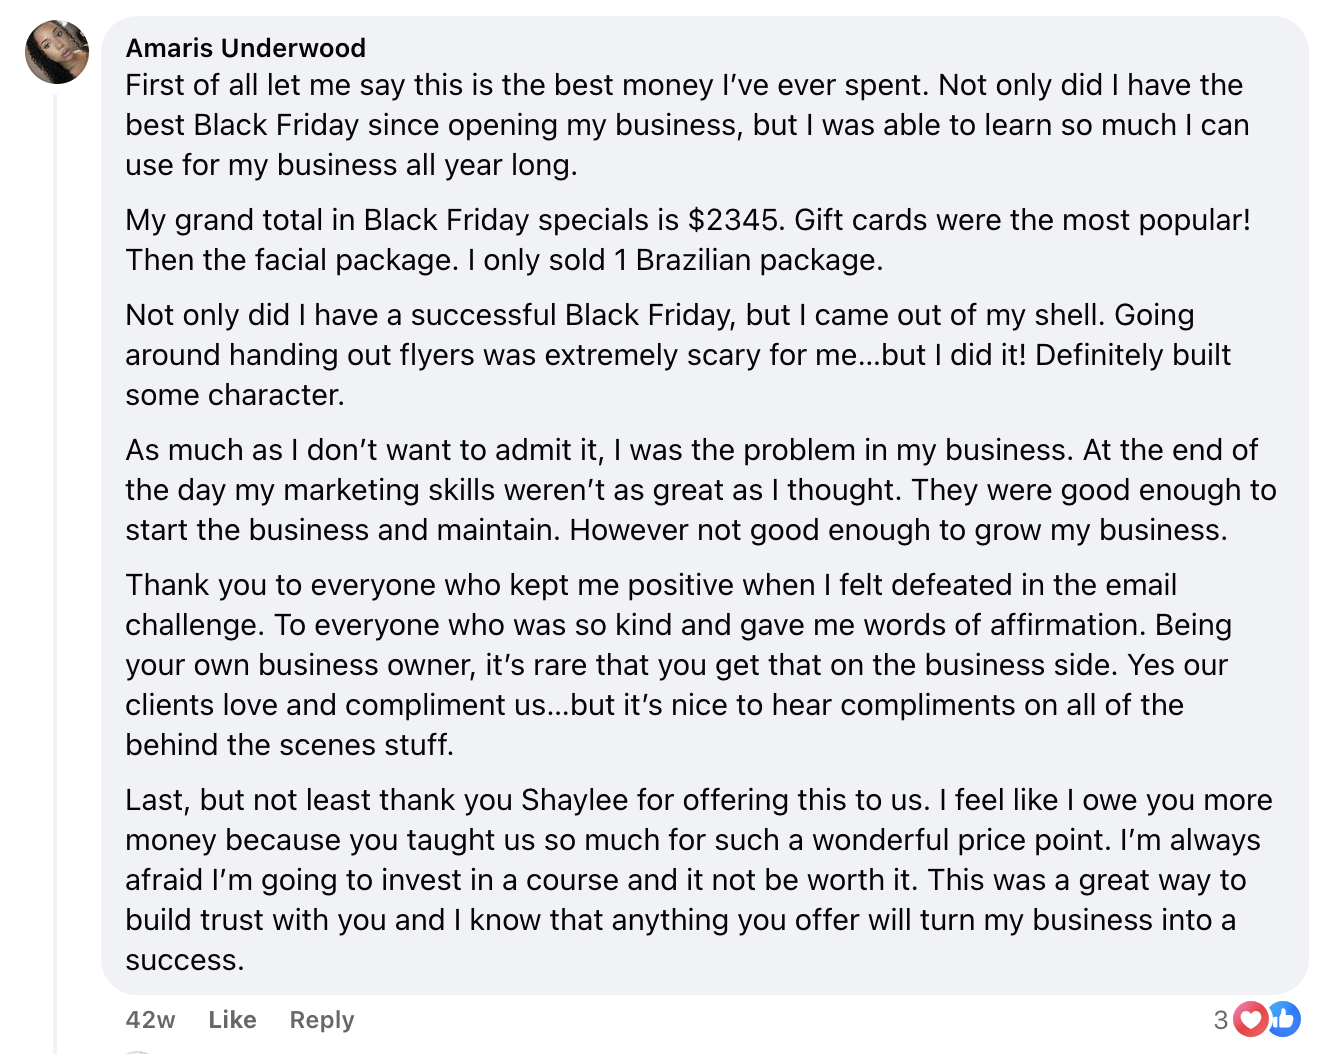Click 'Brazilian package' text in the comment
1330x1054 pixels.
coord(758,260)
